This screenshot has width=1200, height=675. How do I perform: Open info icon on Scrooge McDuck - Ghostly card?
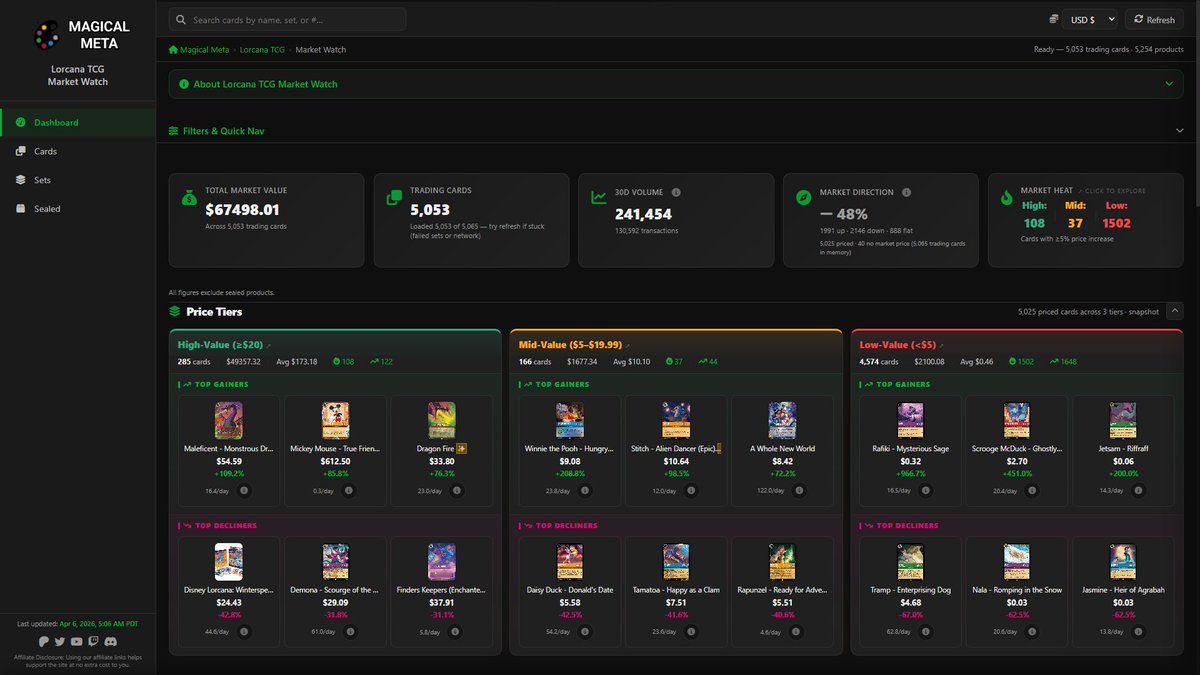tap(1033, 491)
